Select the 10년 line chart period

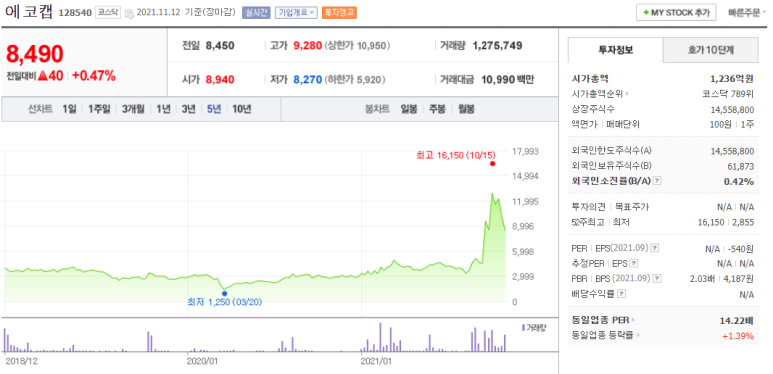tap(242, 109)
